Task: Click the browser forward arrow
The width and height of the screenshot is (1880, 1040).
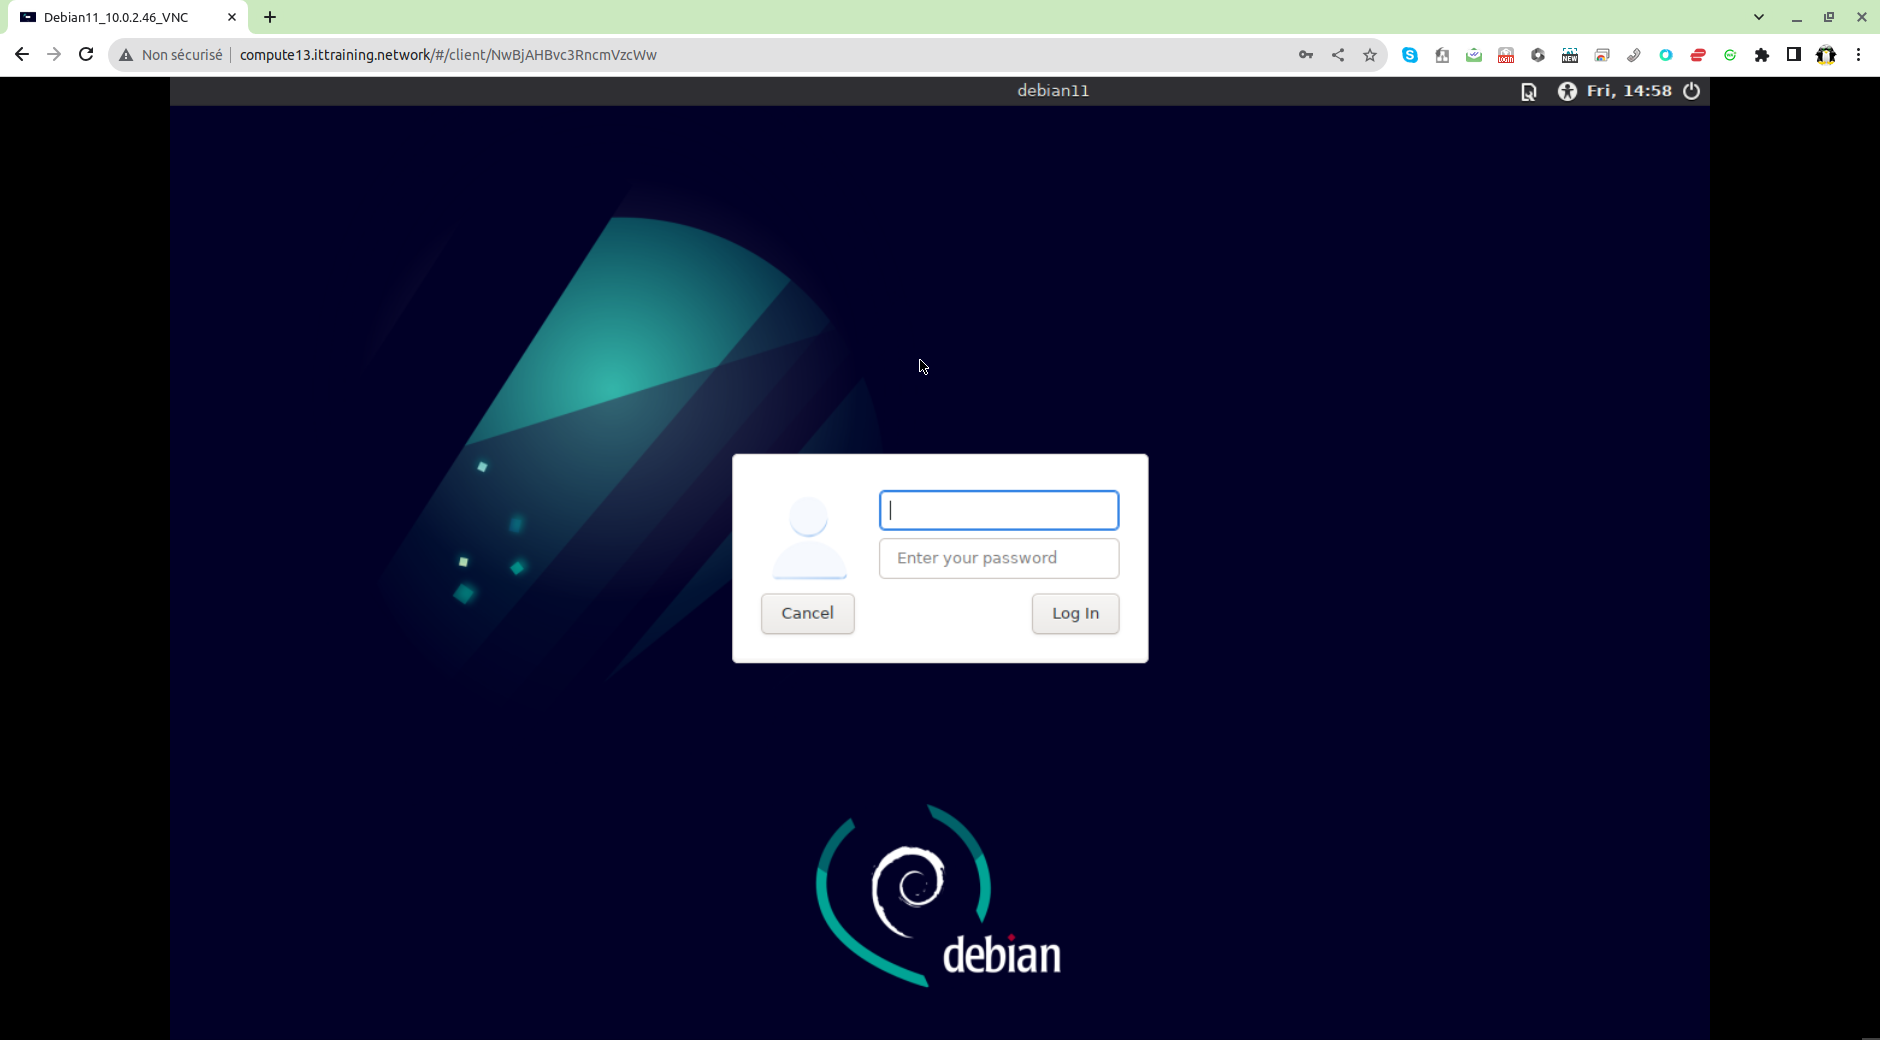Action: pos(54,55)
